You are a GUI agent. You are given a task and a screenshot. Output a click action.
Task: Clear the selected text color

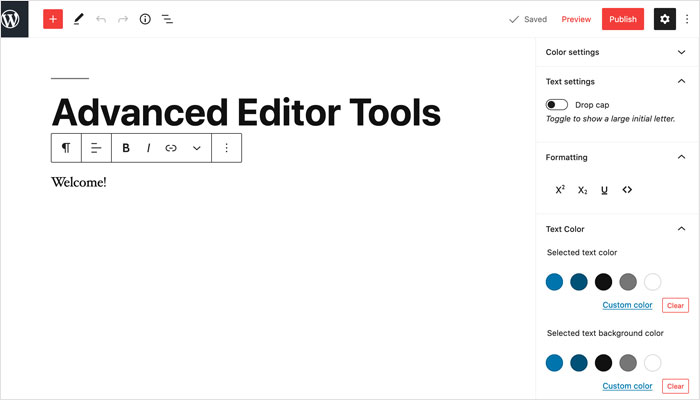[x=675, y=305]
